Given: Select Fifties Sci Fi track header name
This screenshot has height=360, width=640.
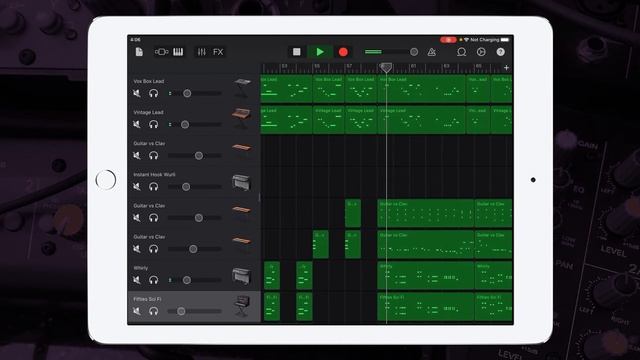Looking at the screenshot, I should click(x=147, y=299).
